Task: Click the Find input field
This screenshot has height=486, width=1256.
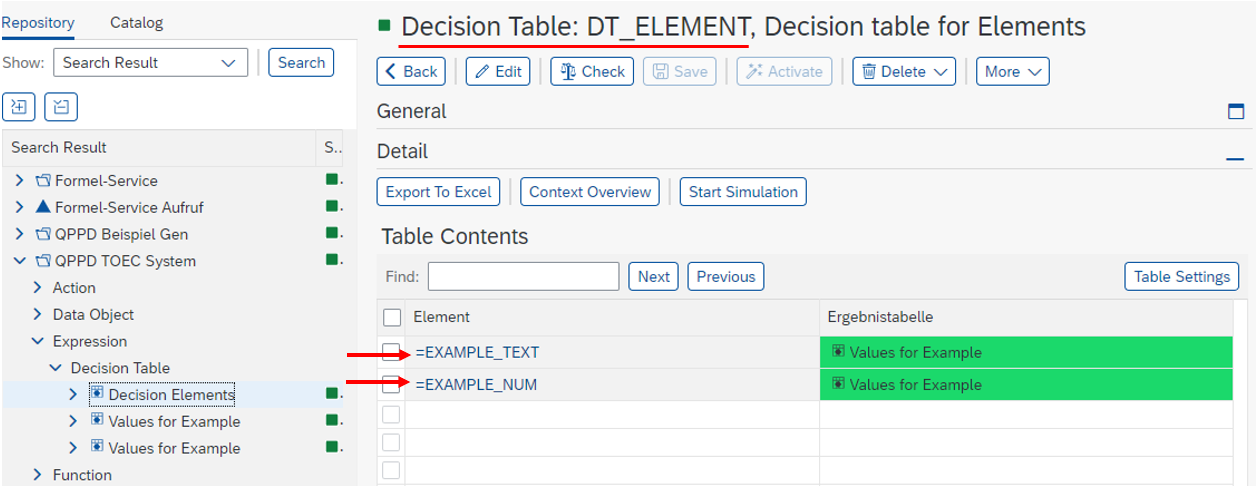Action: [x=523, y=276]
